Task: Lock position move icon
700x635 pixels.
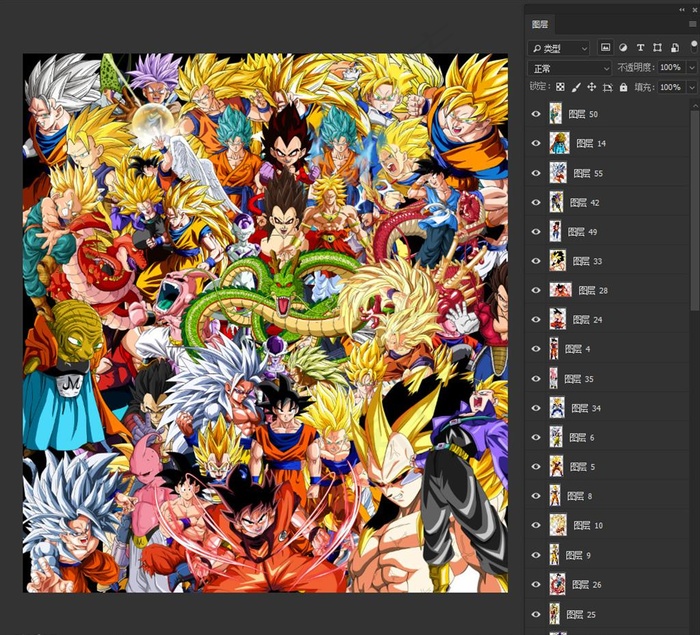Action: [592, 87]
